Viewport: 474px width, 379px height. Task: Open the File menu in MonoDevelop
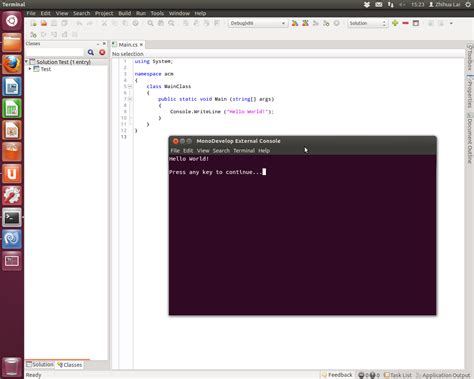(x=31, y=13)
